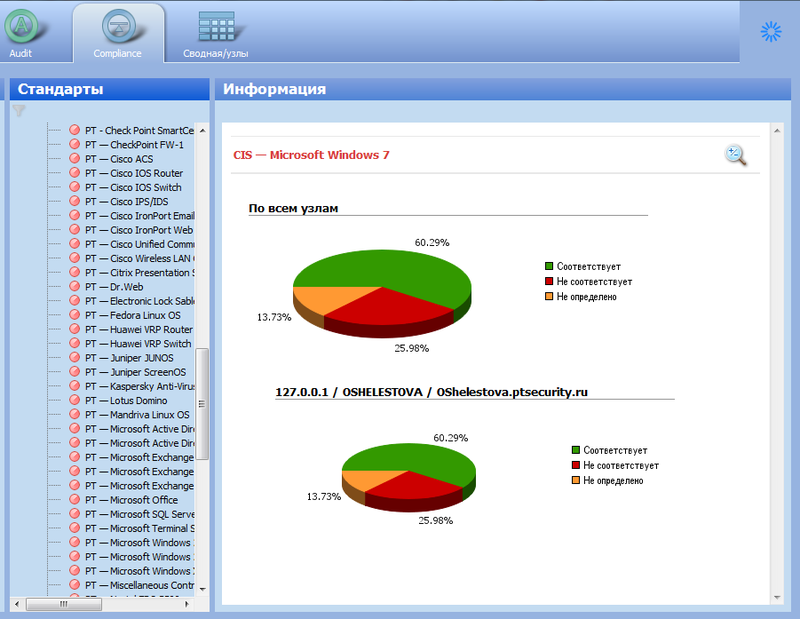This screenshot has width=800, height=619.
Task: Select PT — Juniper ScreenOS standard
Action: [135, 373]
